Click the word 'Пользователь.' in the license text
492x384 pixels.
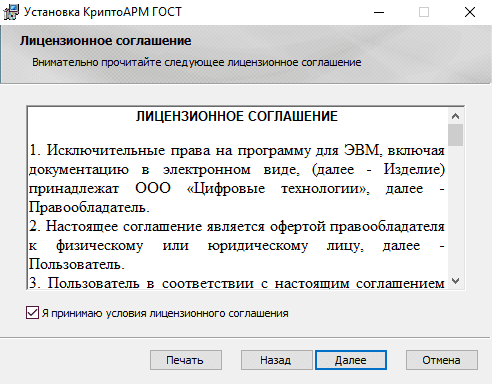tap(76, 265)
